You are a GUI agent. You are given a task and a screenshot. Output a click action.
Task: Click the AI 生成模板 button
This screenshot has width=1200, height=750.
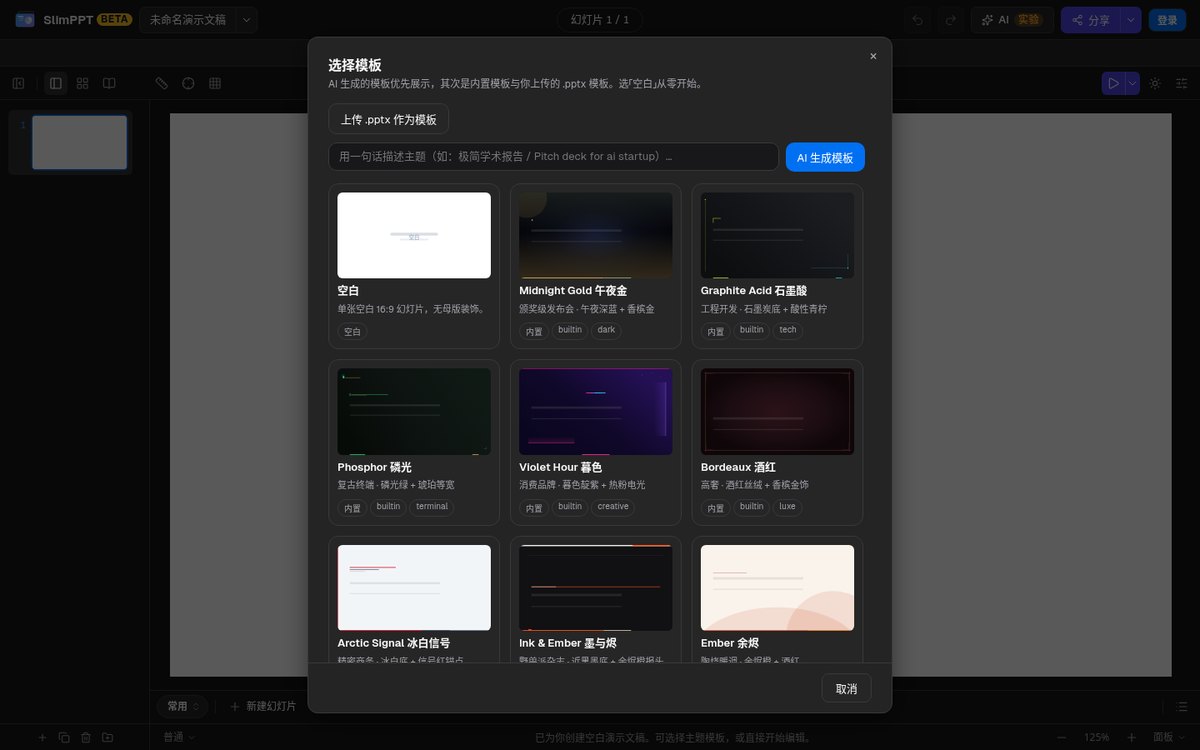(825, 157)
